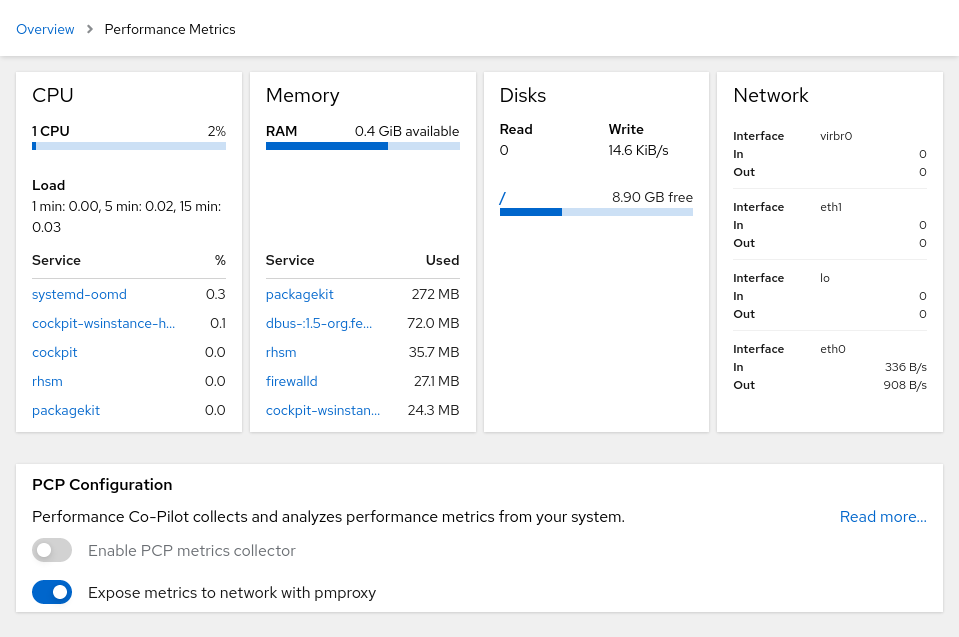
Task: Click the Overview breadcrumb link
Action: (x=45, y=29)
